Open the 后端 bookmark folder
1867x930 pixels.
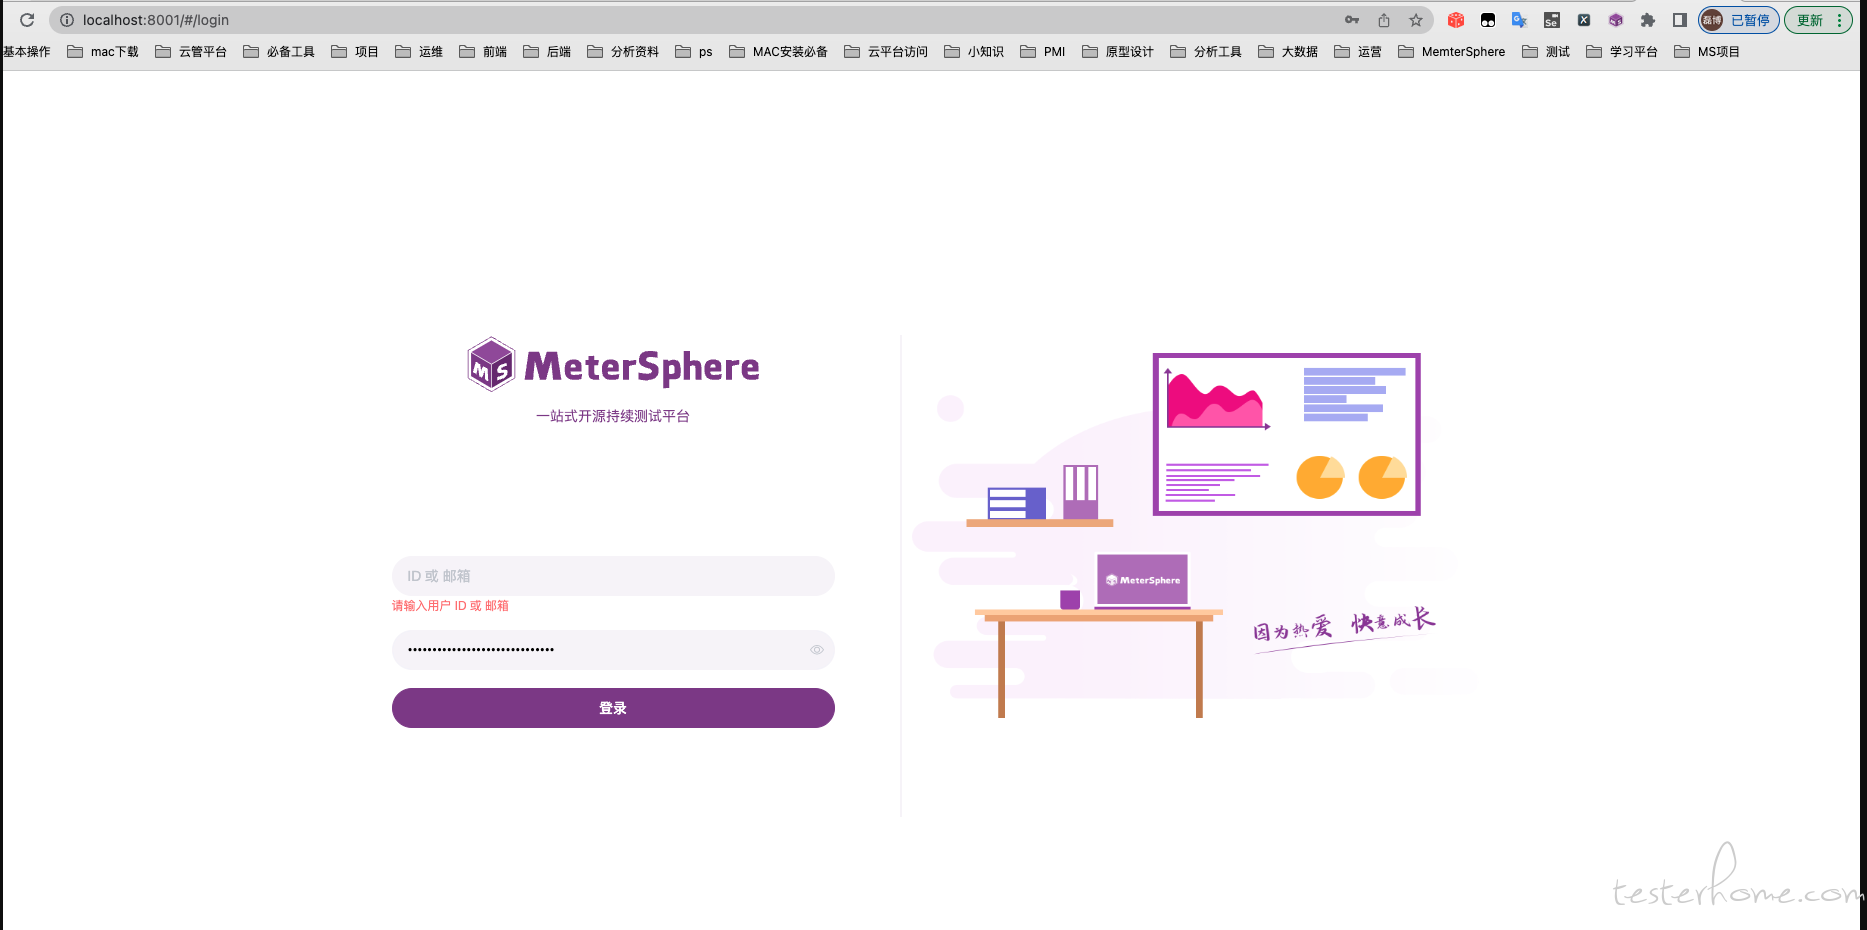pyautogui.click(x=547, y=52)
